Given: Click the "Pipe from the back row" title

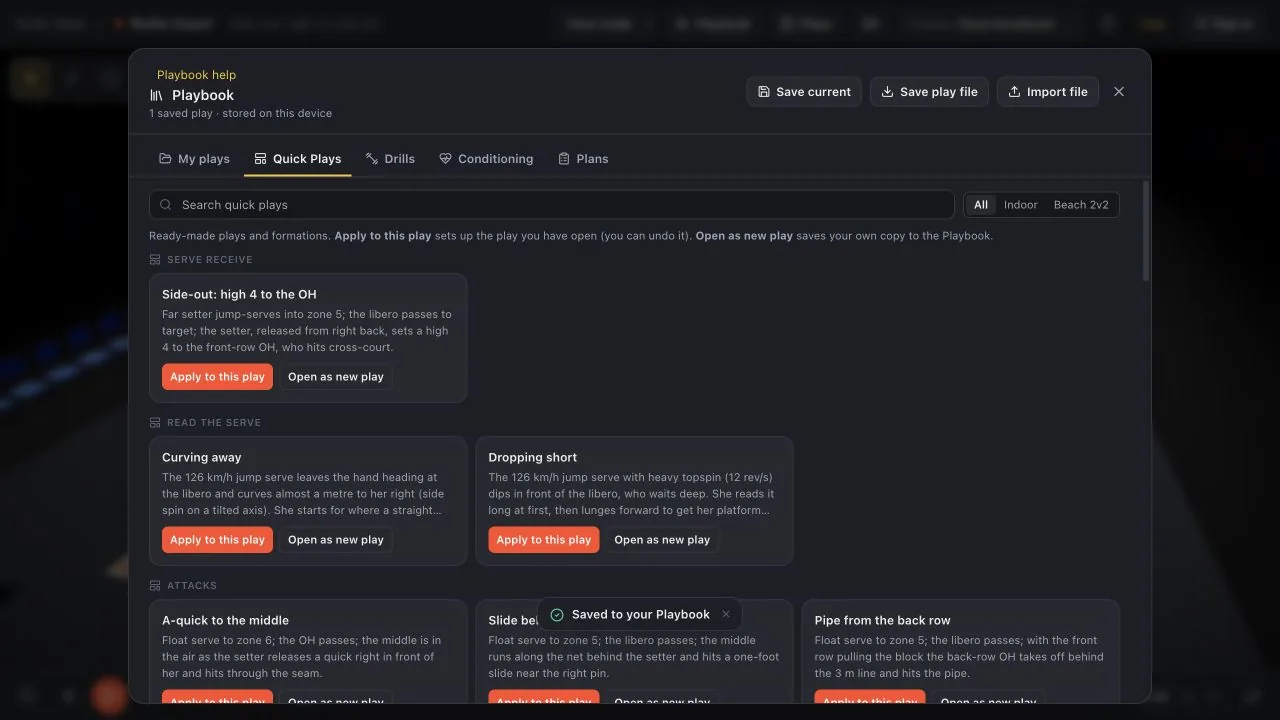Looking at the screenshot, I should [883, 621].
